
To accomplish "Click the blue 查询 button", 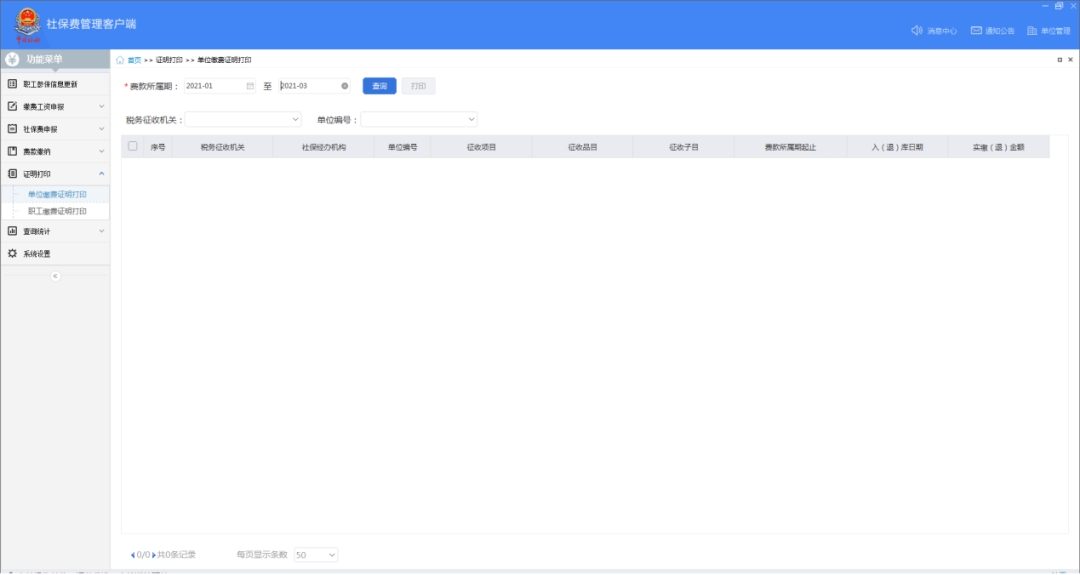I will click(379, 86).
